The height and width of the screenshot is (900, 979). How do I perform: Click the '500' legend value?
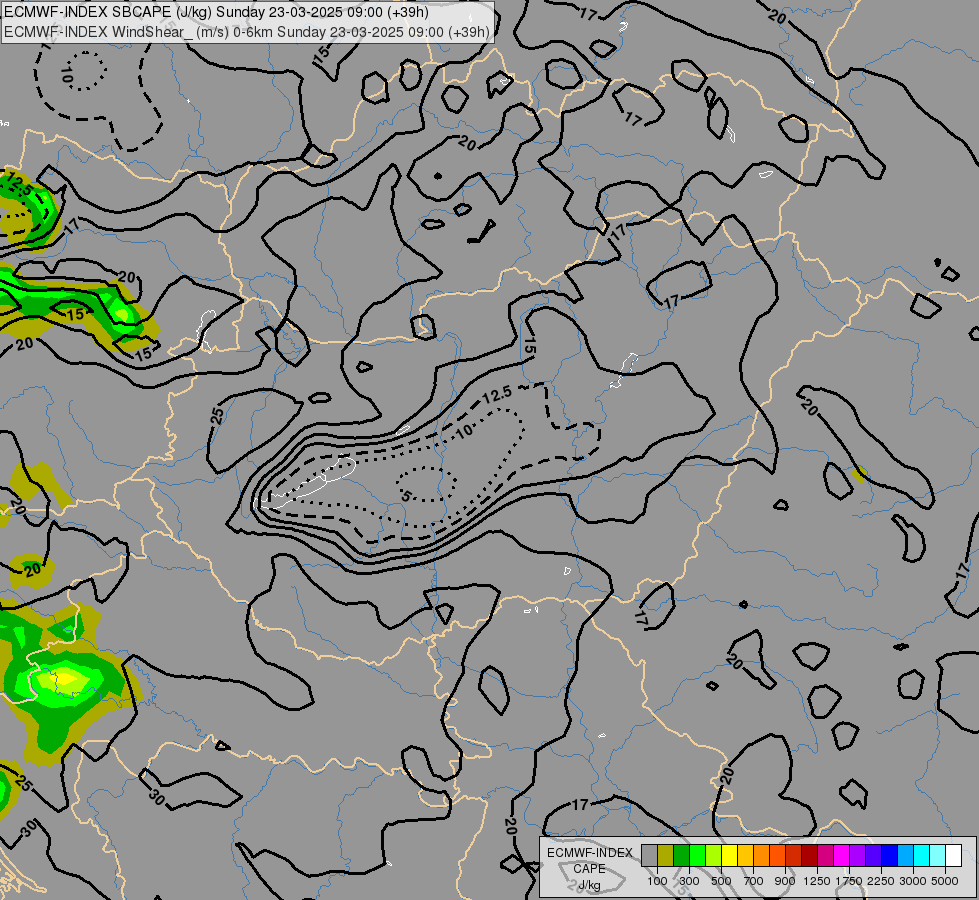(721, 881)
